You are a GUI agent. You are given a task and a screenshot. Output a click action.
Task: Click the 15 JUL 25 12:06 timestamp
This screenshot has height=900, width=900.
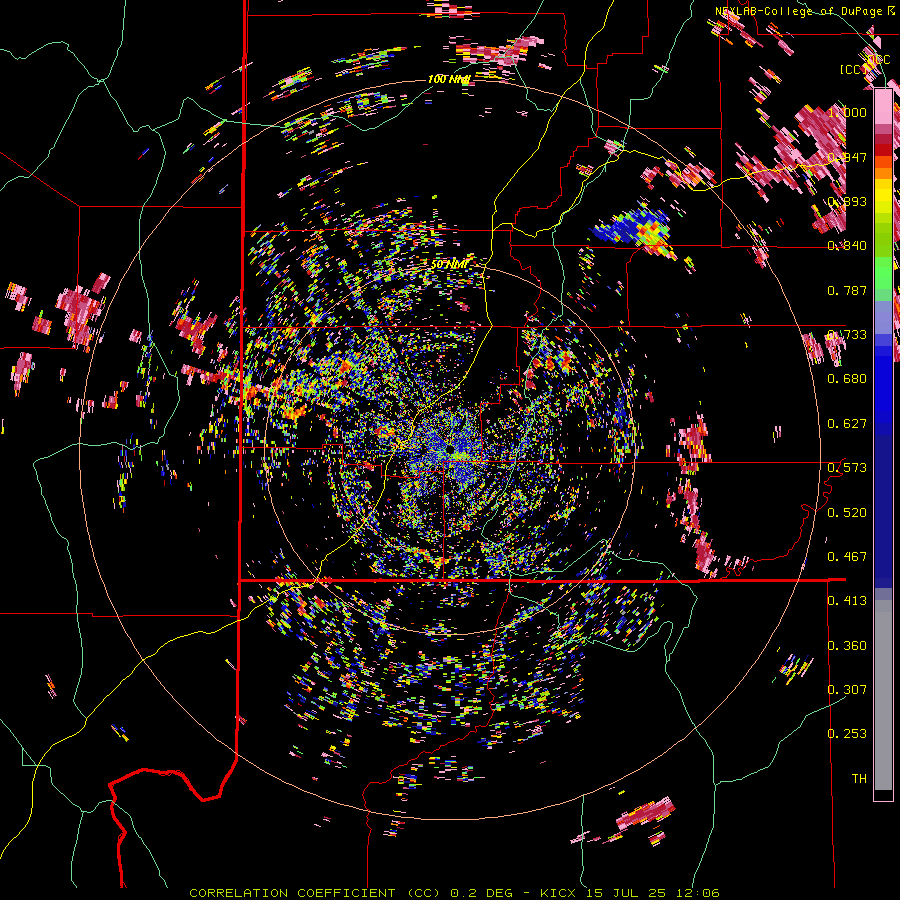[653, 893]
